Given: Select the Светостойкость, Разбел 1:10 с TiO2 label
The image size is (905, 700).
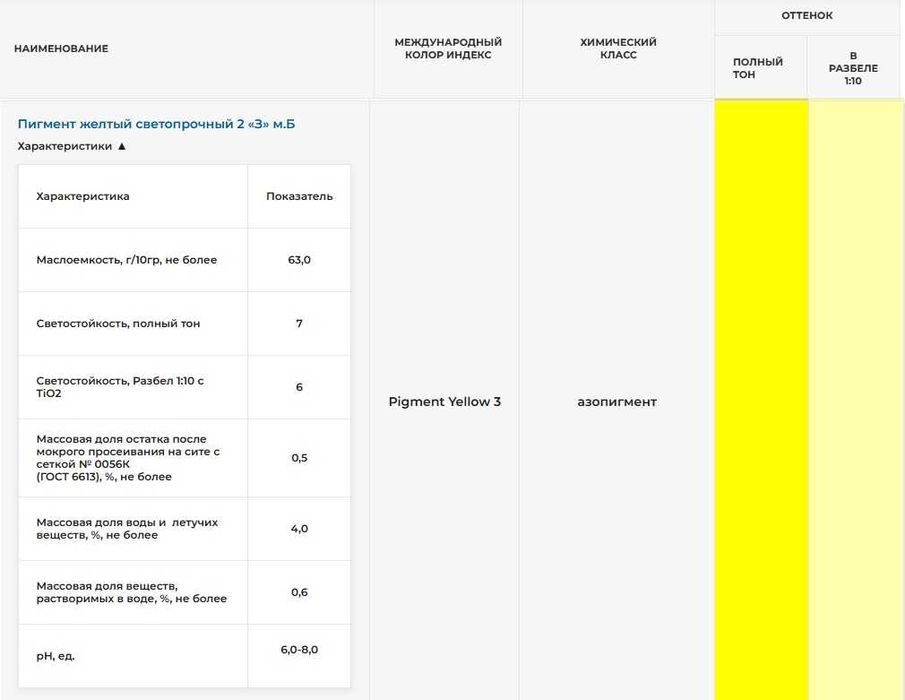Looking at the screenshot, I should point(120,387).
